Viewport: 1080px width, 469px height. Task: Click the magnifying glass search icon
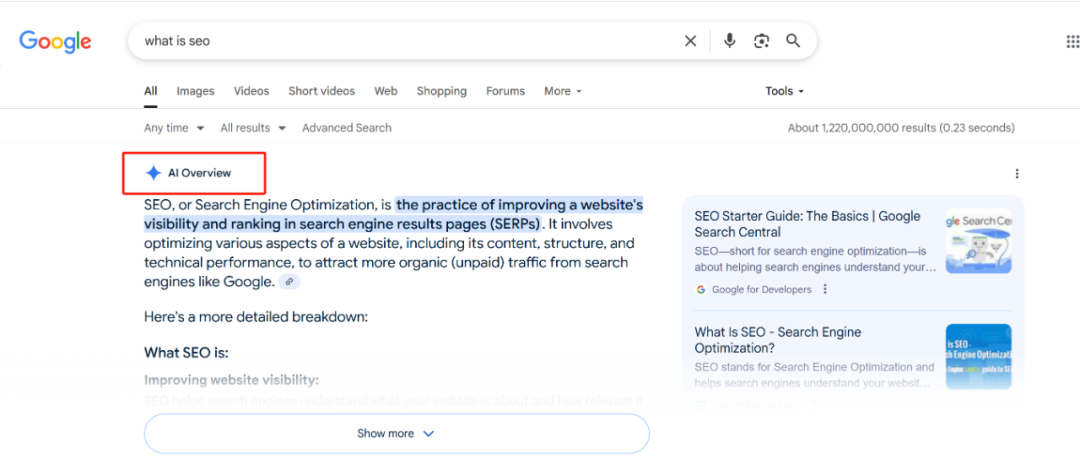pyautogui.click(x=793, y=41)
